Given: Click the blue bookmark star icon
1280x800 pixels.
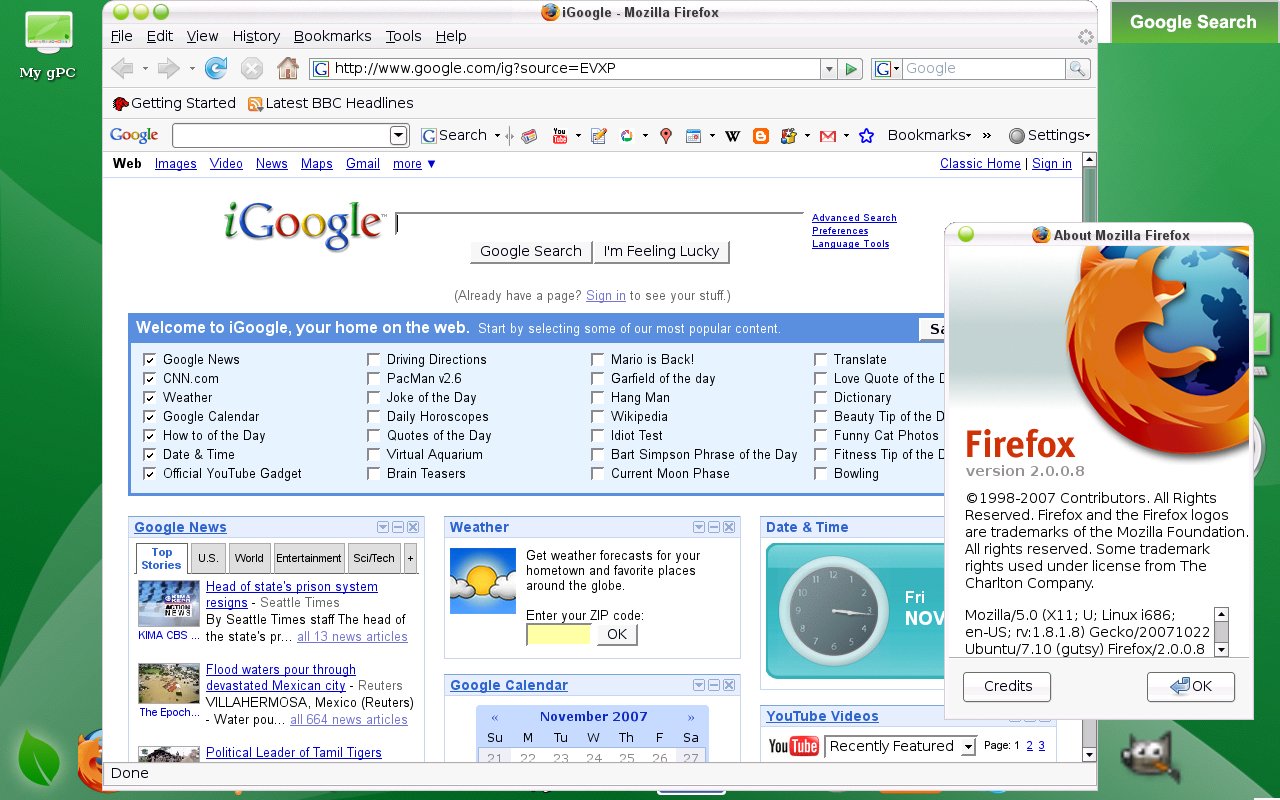Looking at the screenshot, I should coord(867,136).
